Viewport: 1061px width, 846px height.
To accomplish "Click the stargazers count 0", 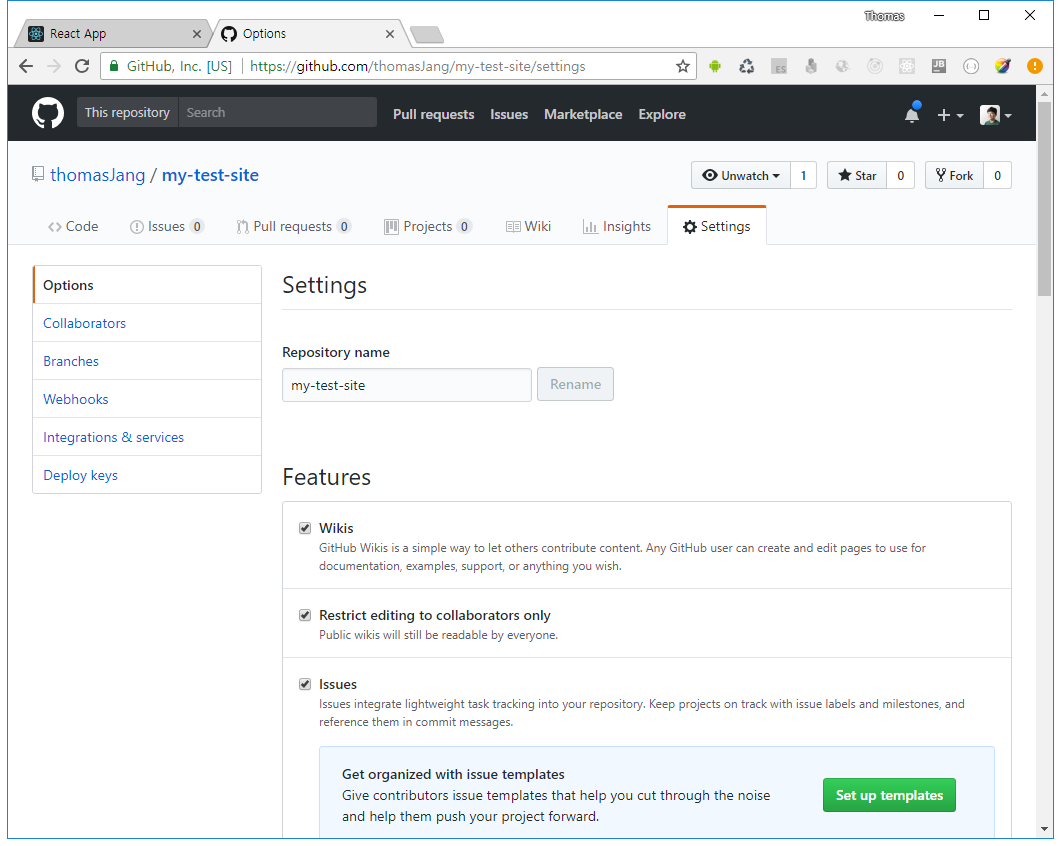I will (901, 175).
